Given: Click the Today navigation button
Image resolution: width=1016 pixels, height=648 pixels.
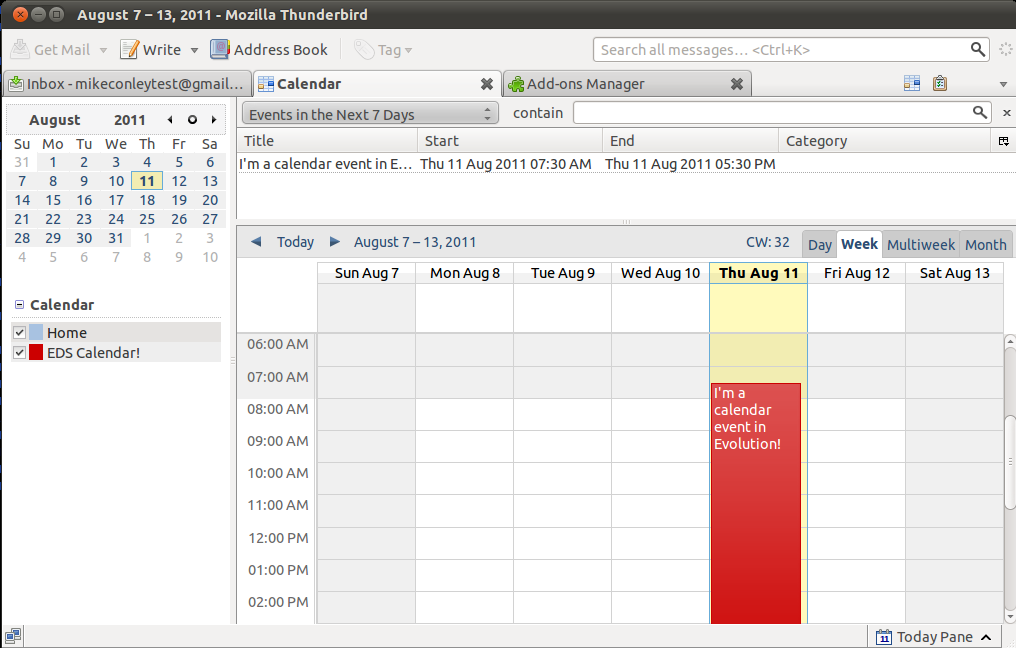Looking at the screenshot, I should point(295,242).
